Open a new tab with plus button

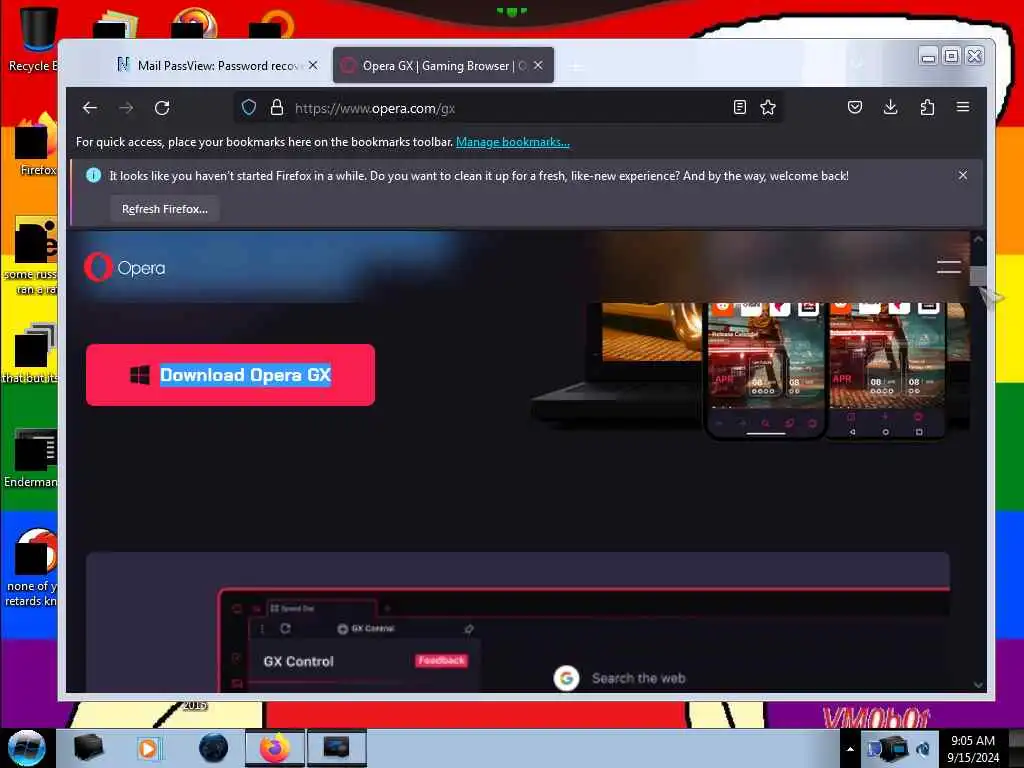(x=576, y=67)
